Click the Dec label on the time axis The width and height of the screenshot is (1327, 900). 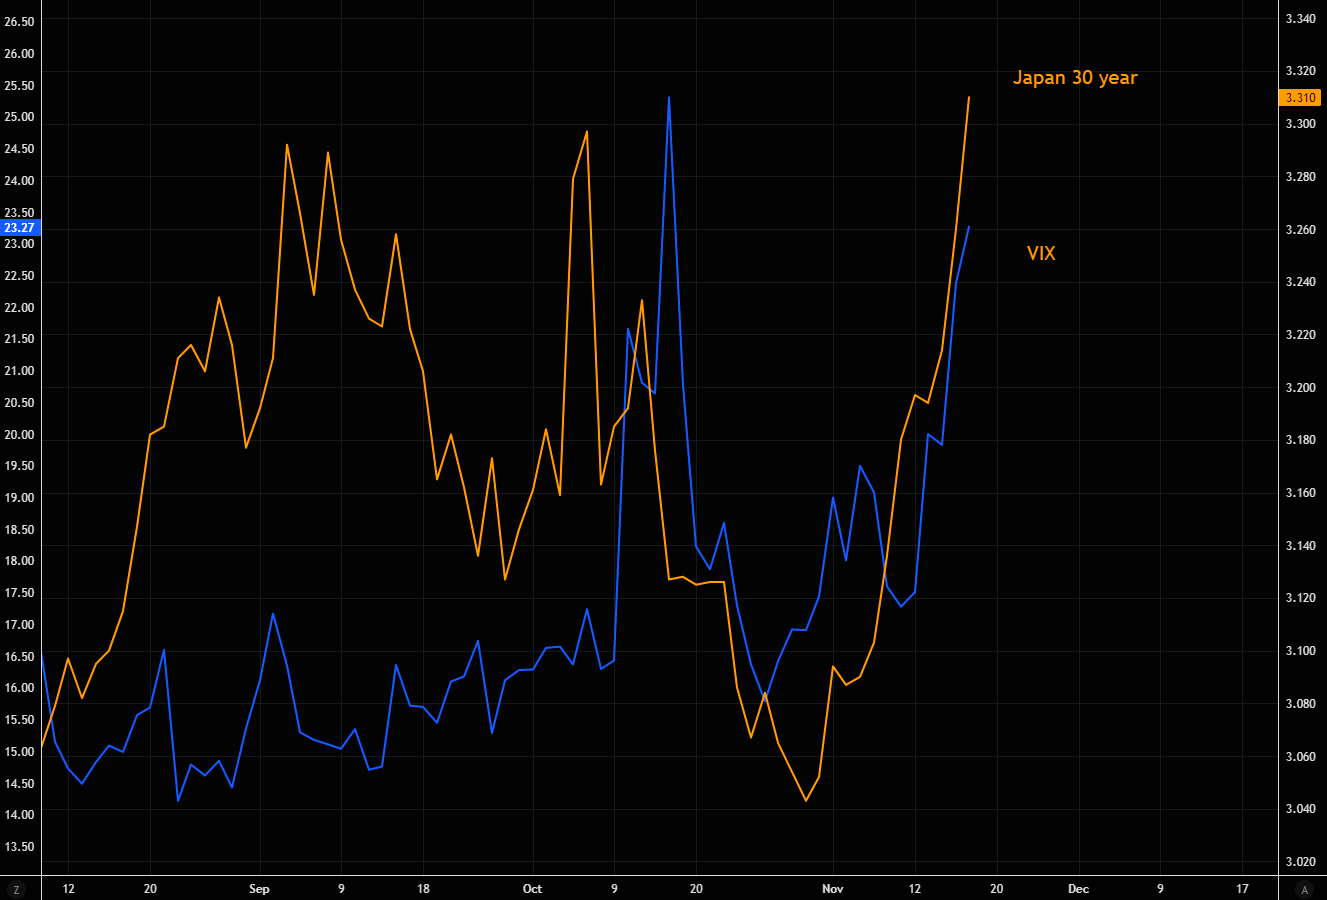pyautogui.click(x=1078, y=889)
